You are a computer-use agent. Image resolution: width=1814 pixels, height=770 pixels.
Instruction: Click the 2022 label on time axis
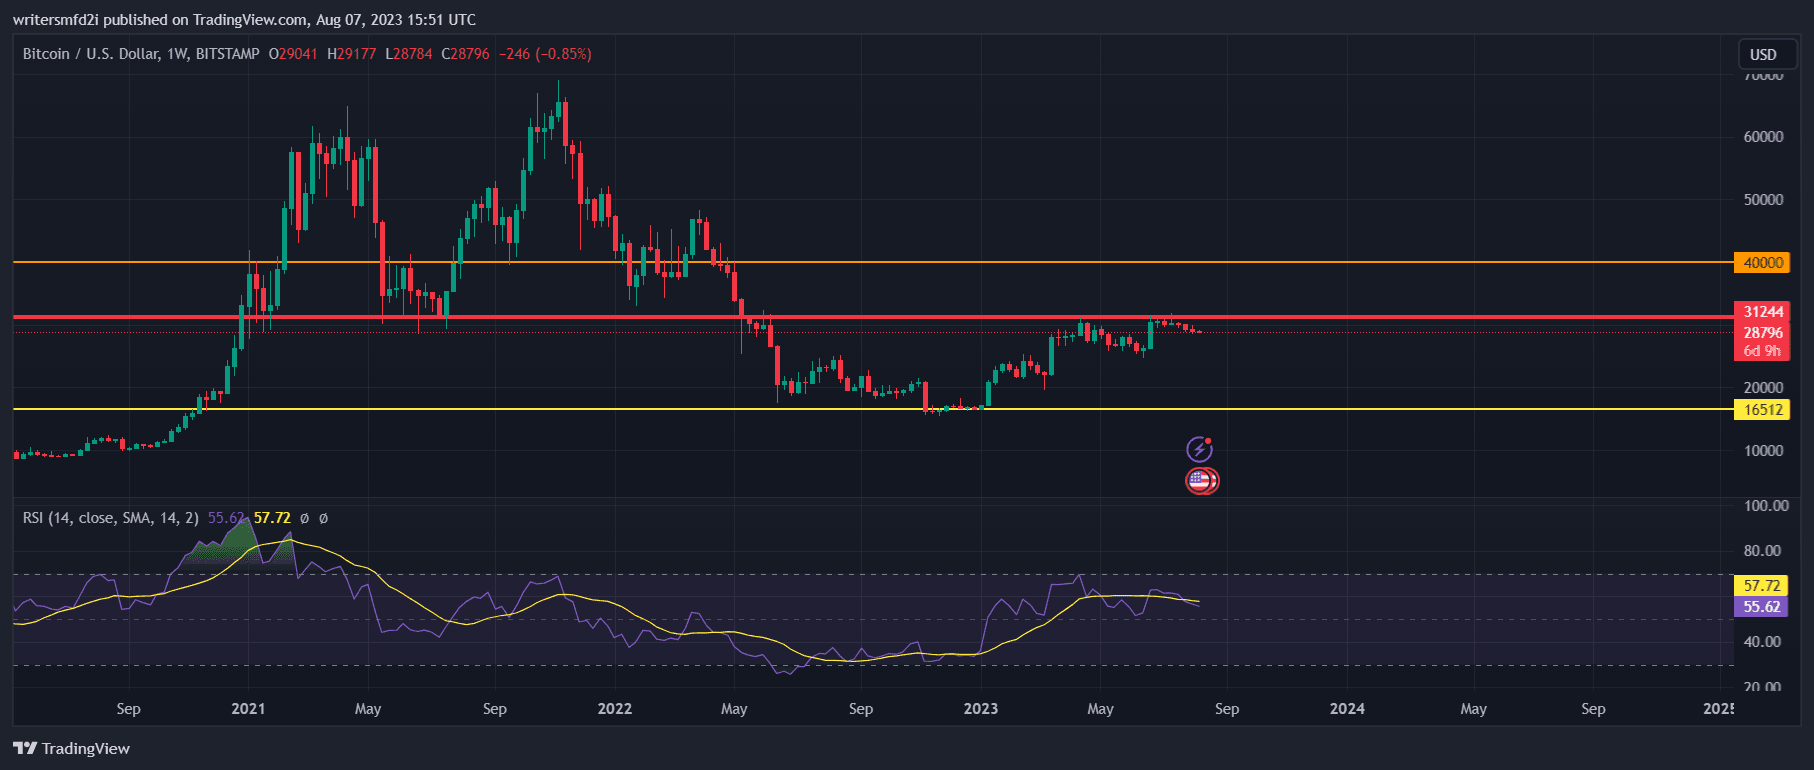pyautogui.click(x=614, y=708)
